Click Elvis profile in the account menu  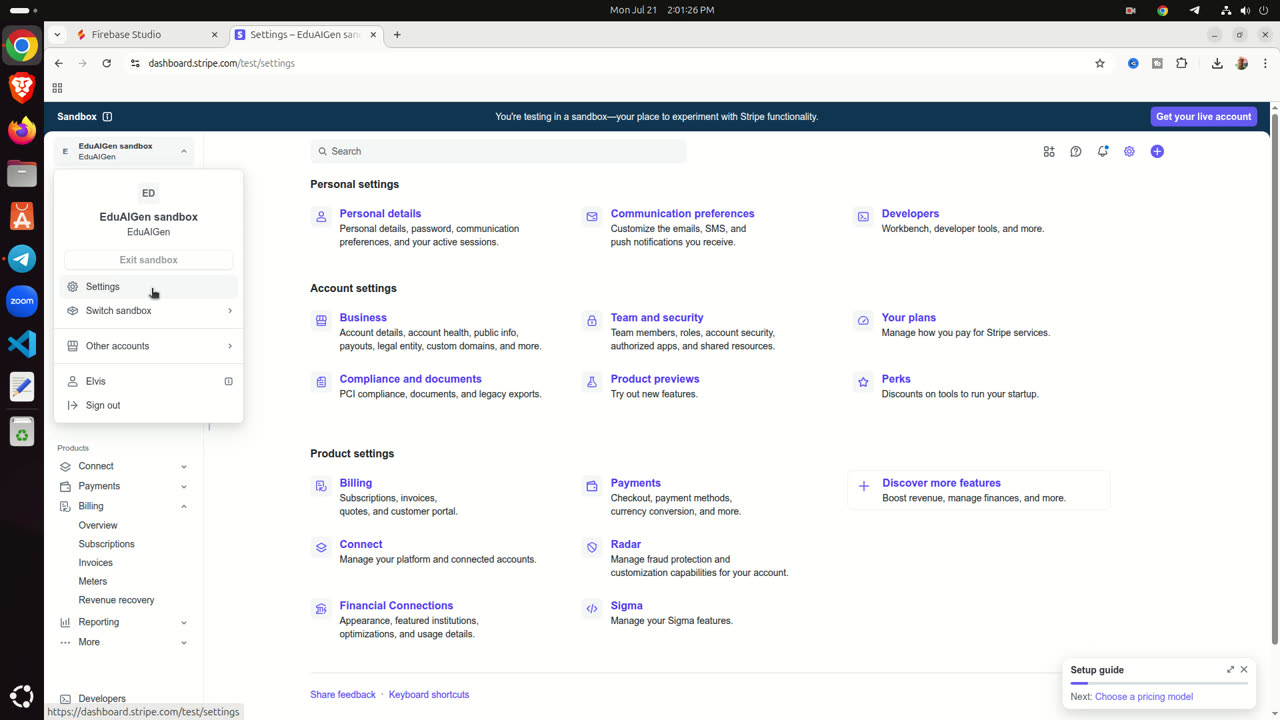[x=149, y=382]
